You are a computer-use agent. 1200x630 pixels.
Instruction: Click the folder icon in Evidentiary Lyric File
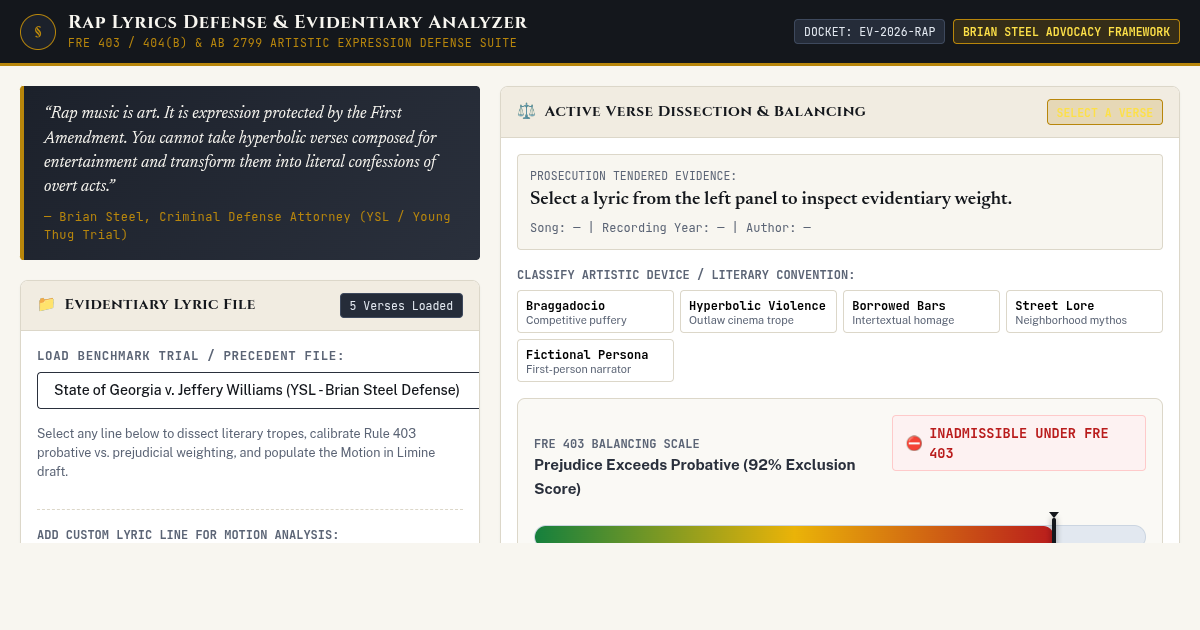[46, 304]
